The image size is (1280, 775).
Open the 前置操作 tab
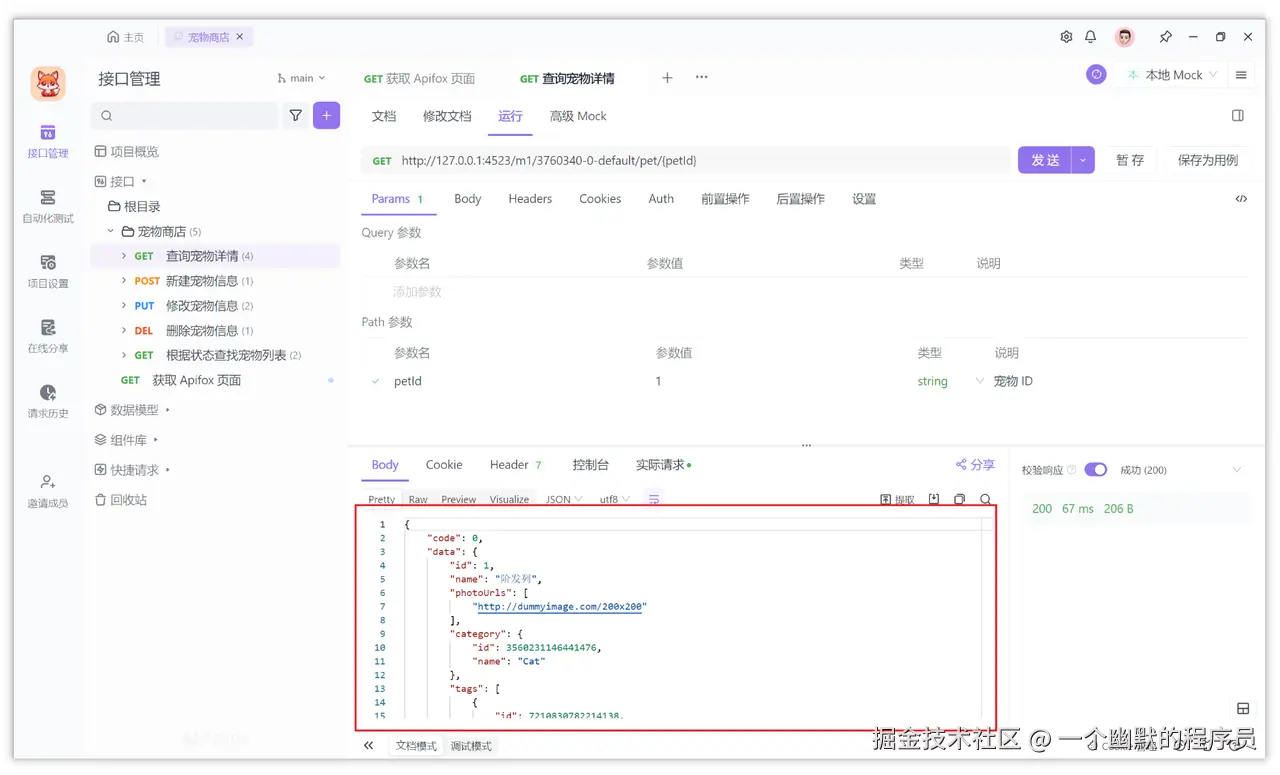(725, 199)
